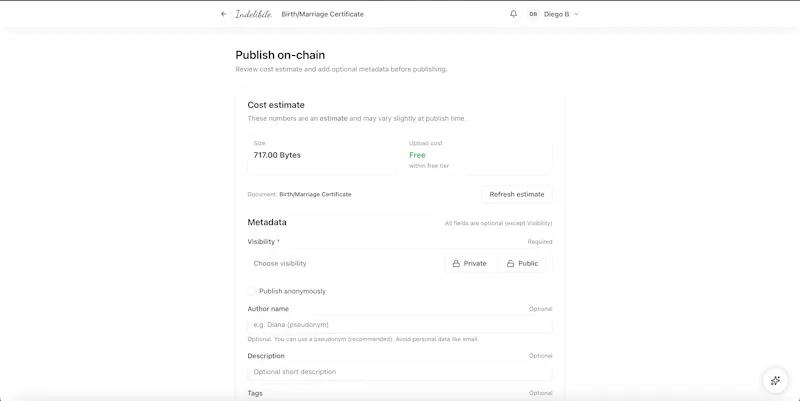
Task: Click Birth/Marriage Certificate header title
Action: coord(322,14)
